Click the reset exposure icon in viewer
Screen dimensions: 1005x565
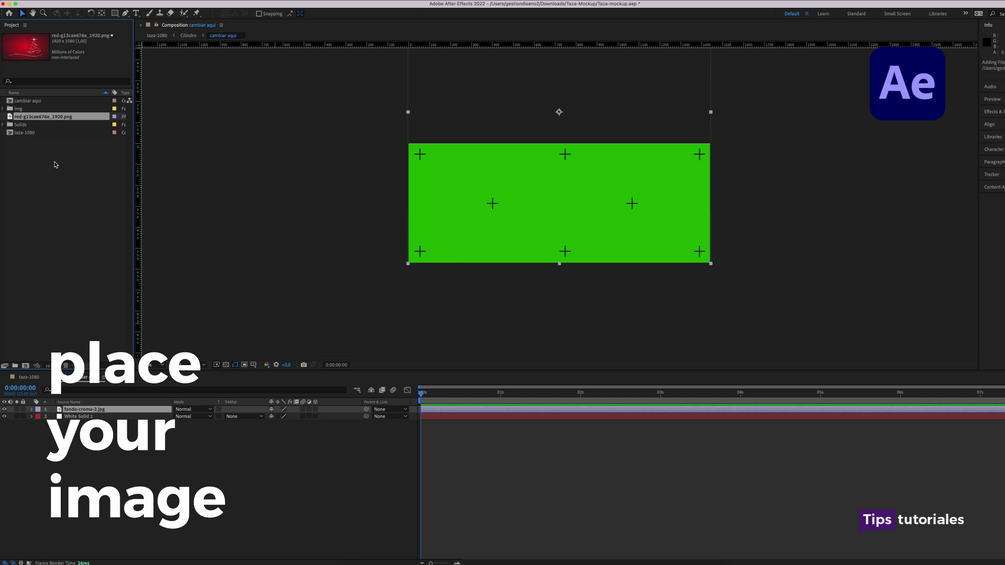276,364
